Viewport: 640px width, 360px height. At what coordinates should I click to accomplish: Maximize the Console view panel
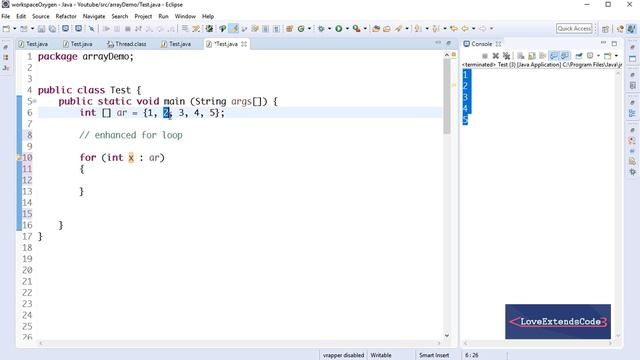(x=614, y=43)
